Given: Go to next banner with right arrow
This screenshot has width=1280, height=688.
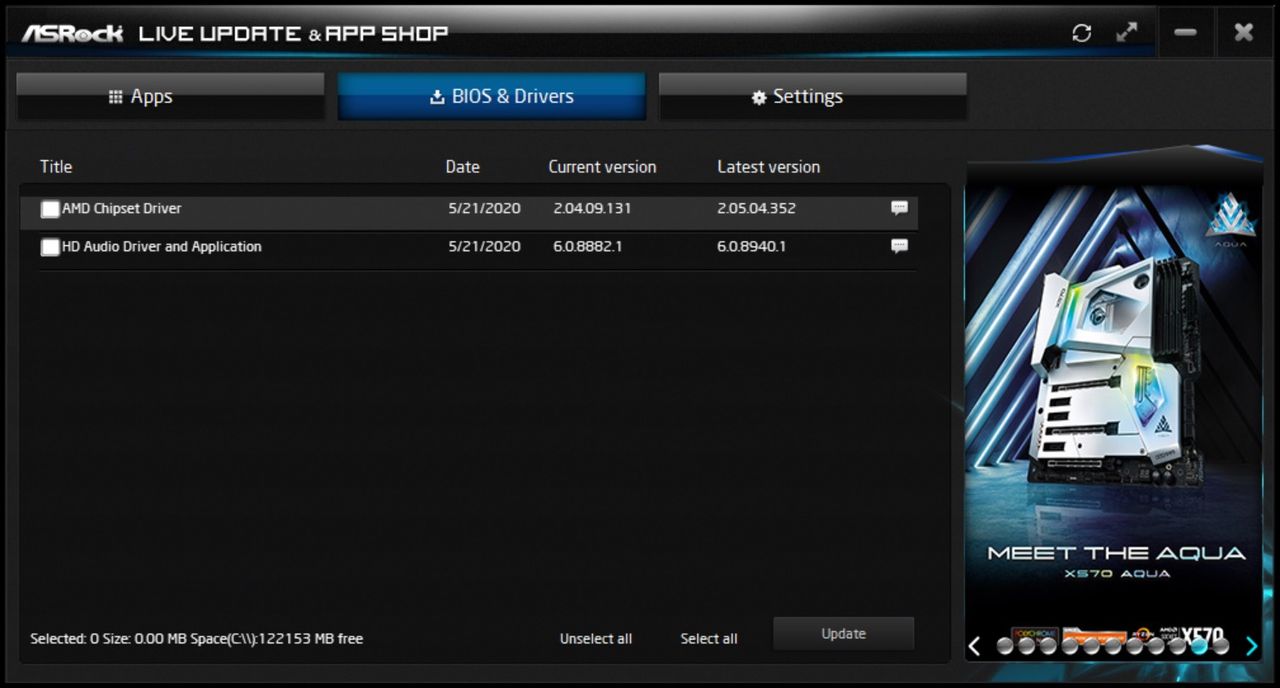Looking at the screenshot, I should (1252, 646).
